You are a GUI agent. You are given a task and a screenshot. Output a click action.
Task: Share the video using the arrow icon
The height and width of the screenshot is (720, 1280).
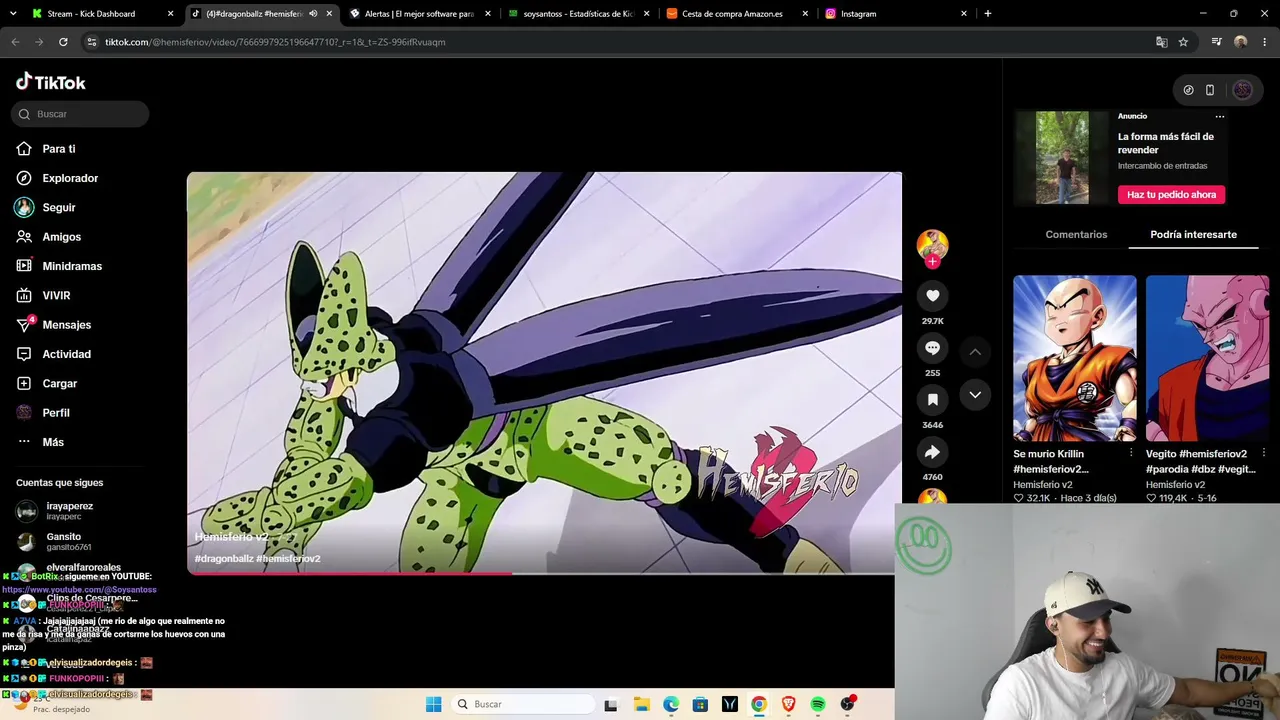[932, 452]
